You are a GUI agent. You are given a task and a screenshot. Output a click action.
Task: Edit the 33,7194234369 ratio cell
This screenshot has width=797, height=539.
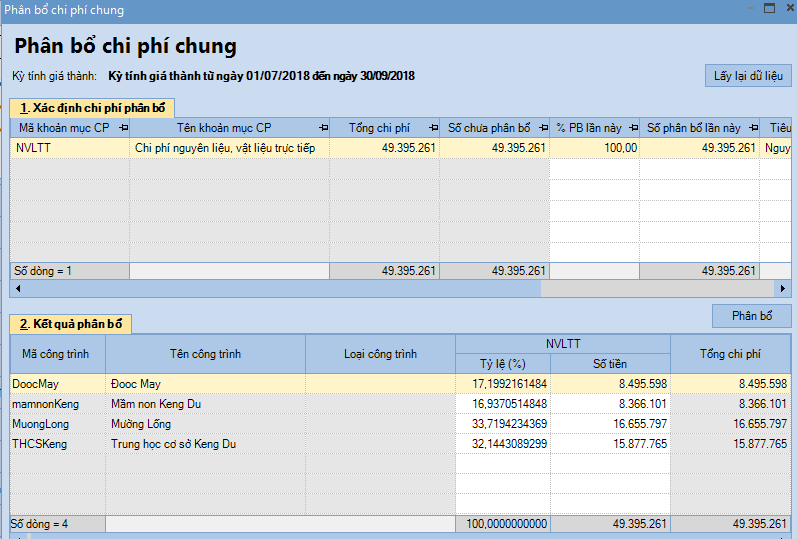click(x=503, y=424)
